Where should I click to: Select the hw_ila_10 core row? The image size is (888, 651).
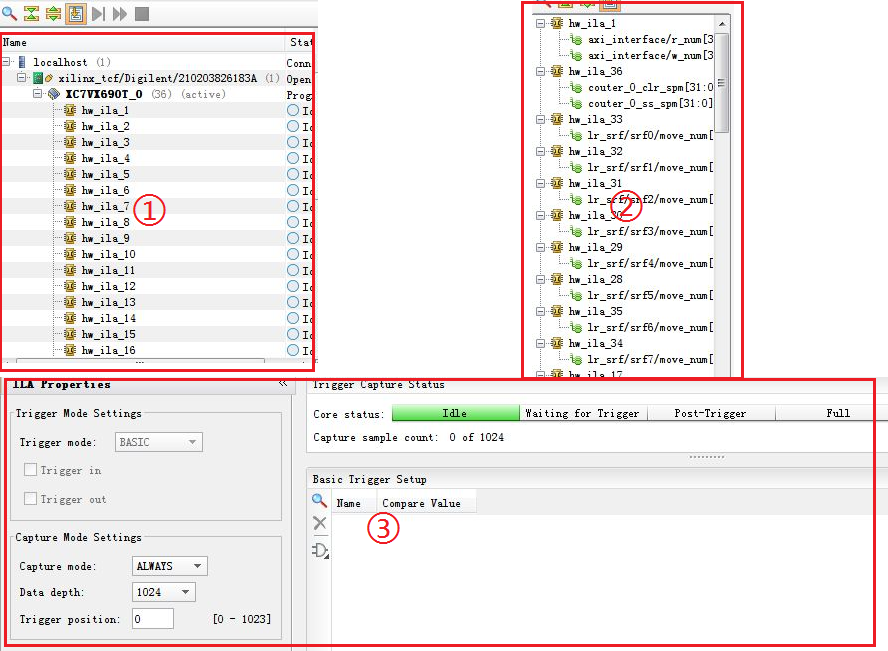[x=108, y=254]
